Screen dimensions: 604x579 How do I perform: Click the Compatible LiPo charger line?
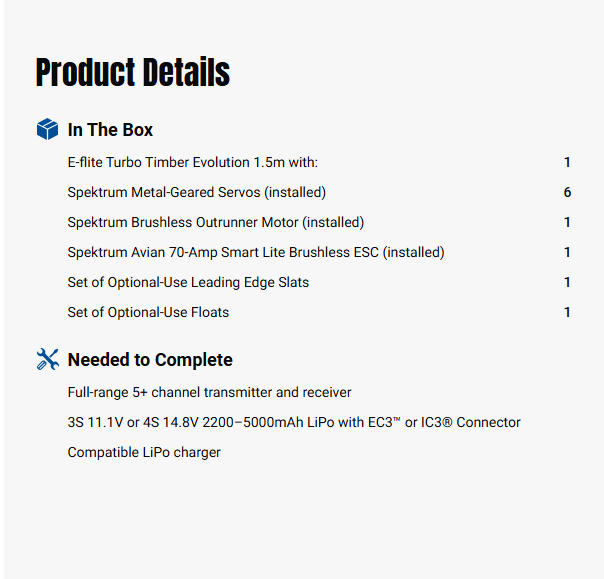point(144,452)
